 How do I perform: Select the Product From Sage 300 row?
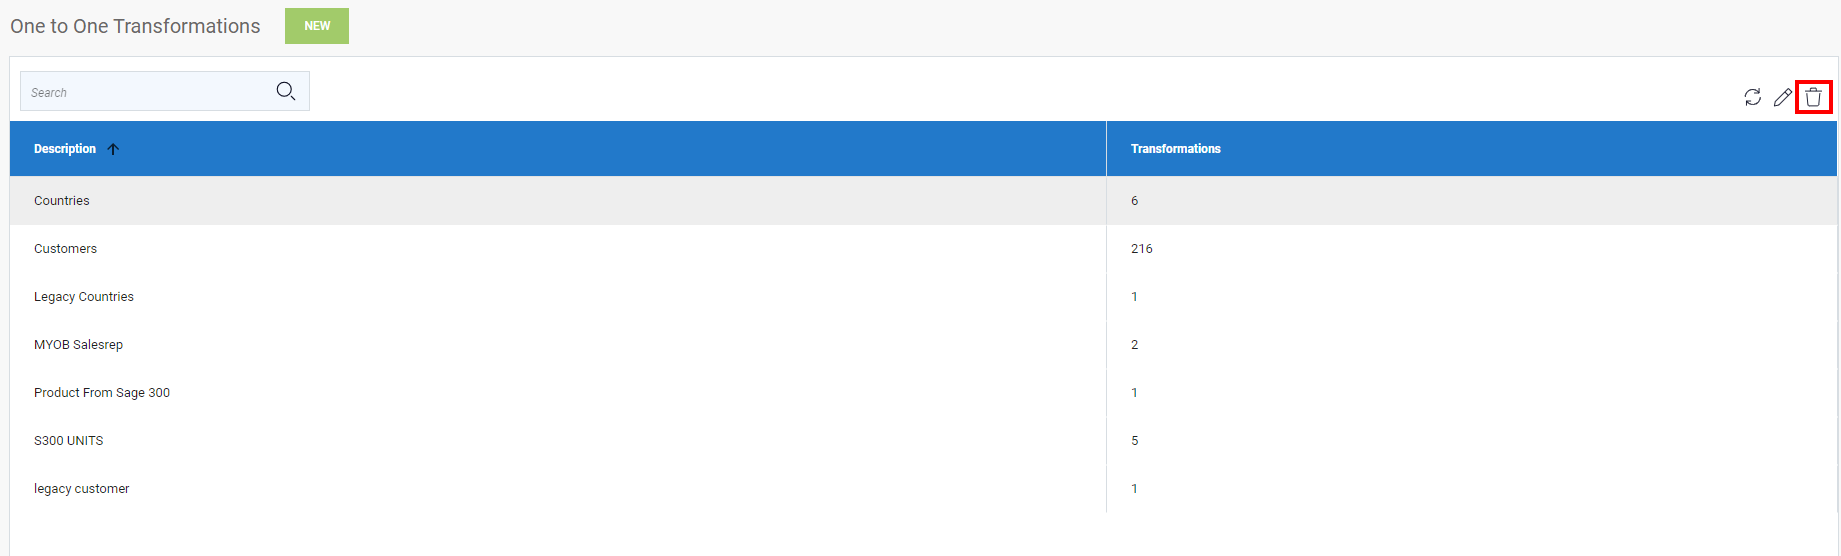[923, 393]
